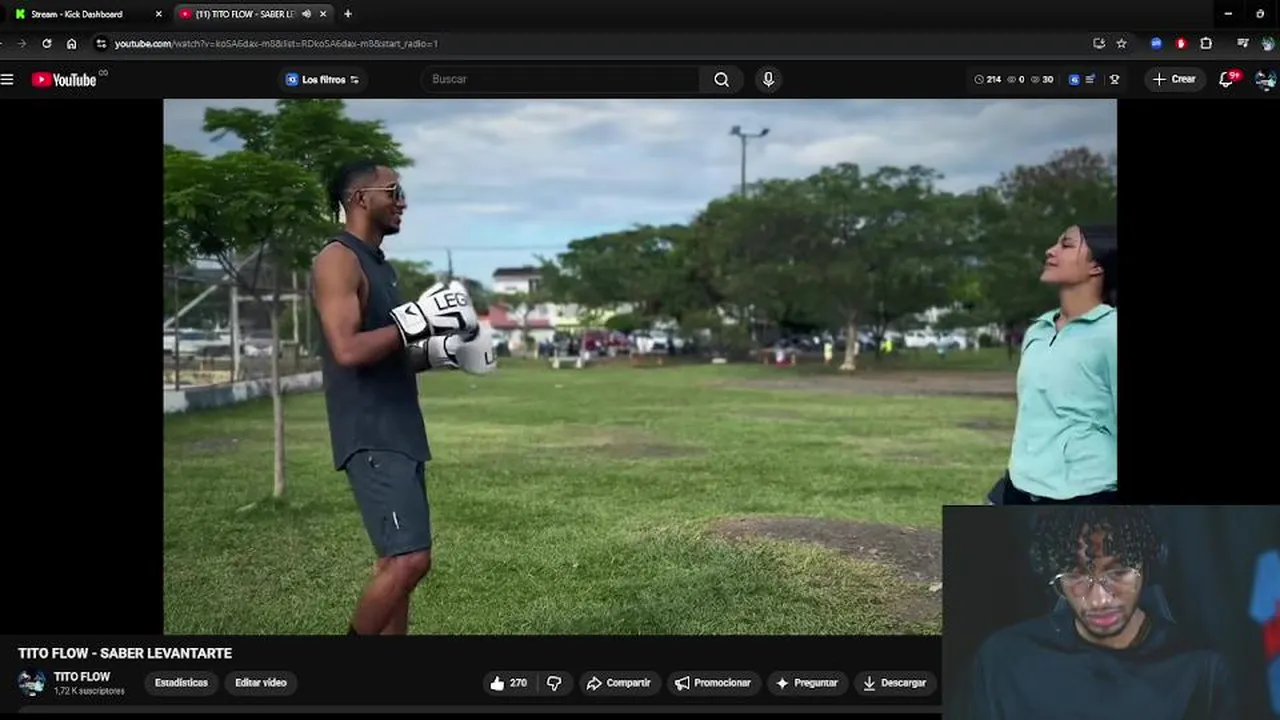Go forward in browser history
Image resolution: width=1280 pixels, height=720 pixels.
(x=22, y=43)
